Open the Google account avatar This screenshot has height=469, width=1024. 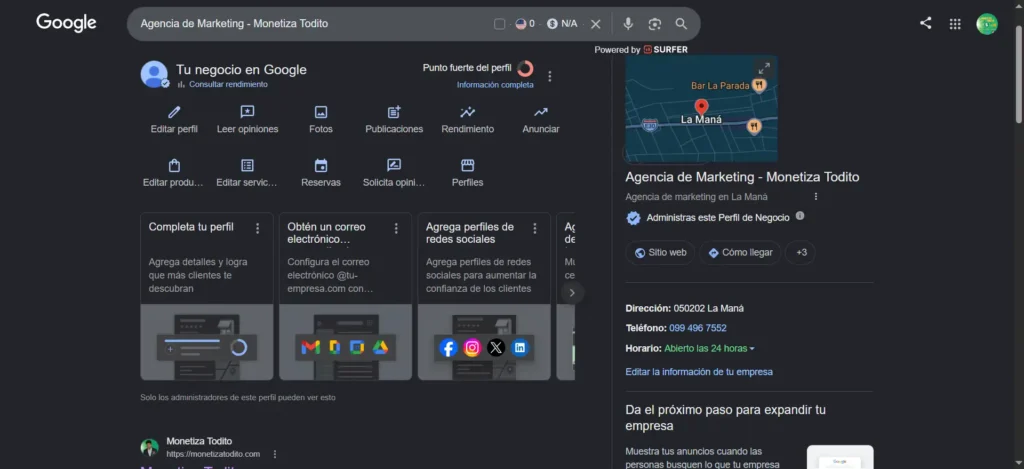click(987, 24)
